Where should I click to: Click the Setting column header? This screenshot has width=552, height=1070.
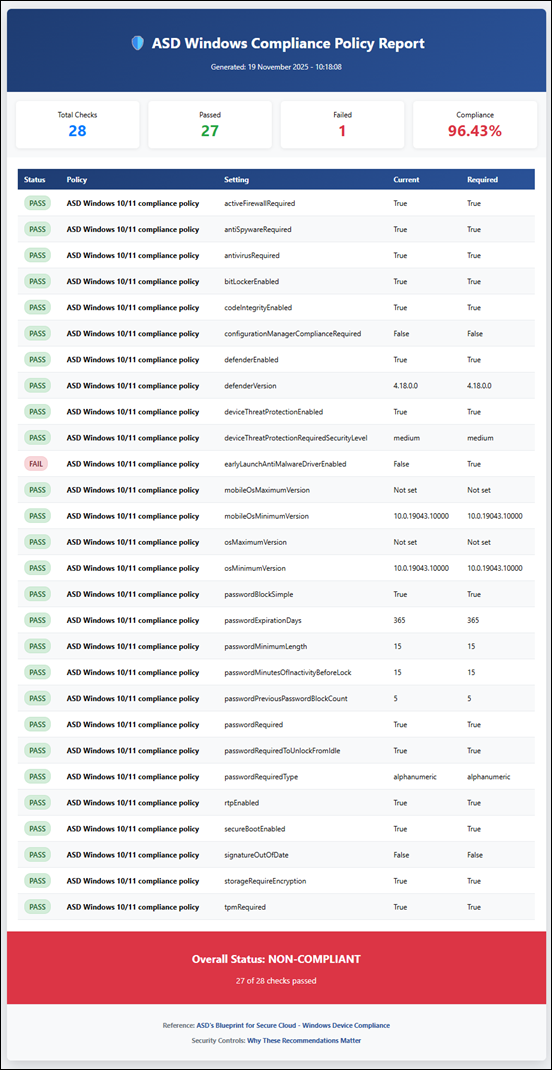pos(237,180)
